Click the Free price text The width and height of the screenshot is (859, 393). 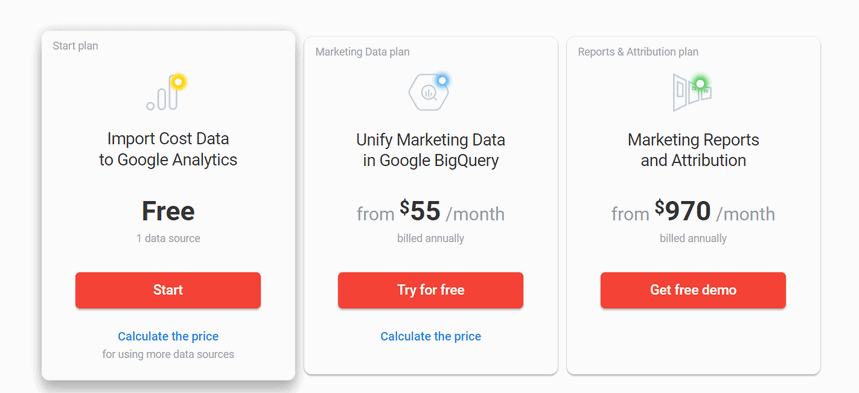pos(168,211)
